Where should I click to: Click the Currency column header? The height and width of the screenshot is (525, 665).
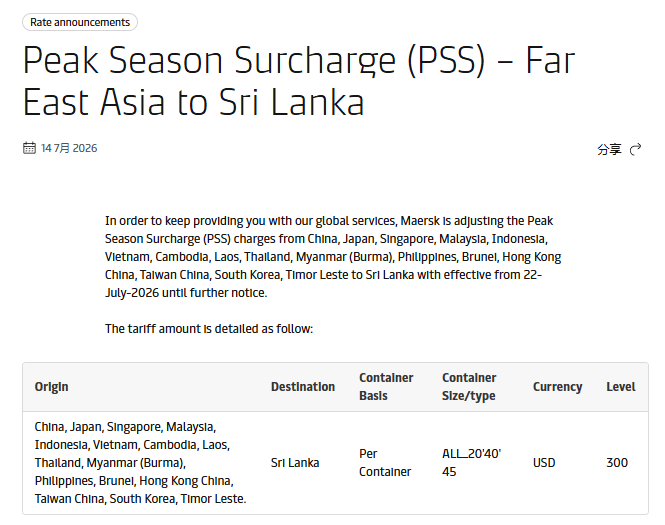pos(557,387)
